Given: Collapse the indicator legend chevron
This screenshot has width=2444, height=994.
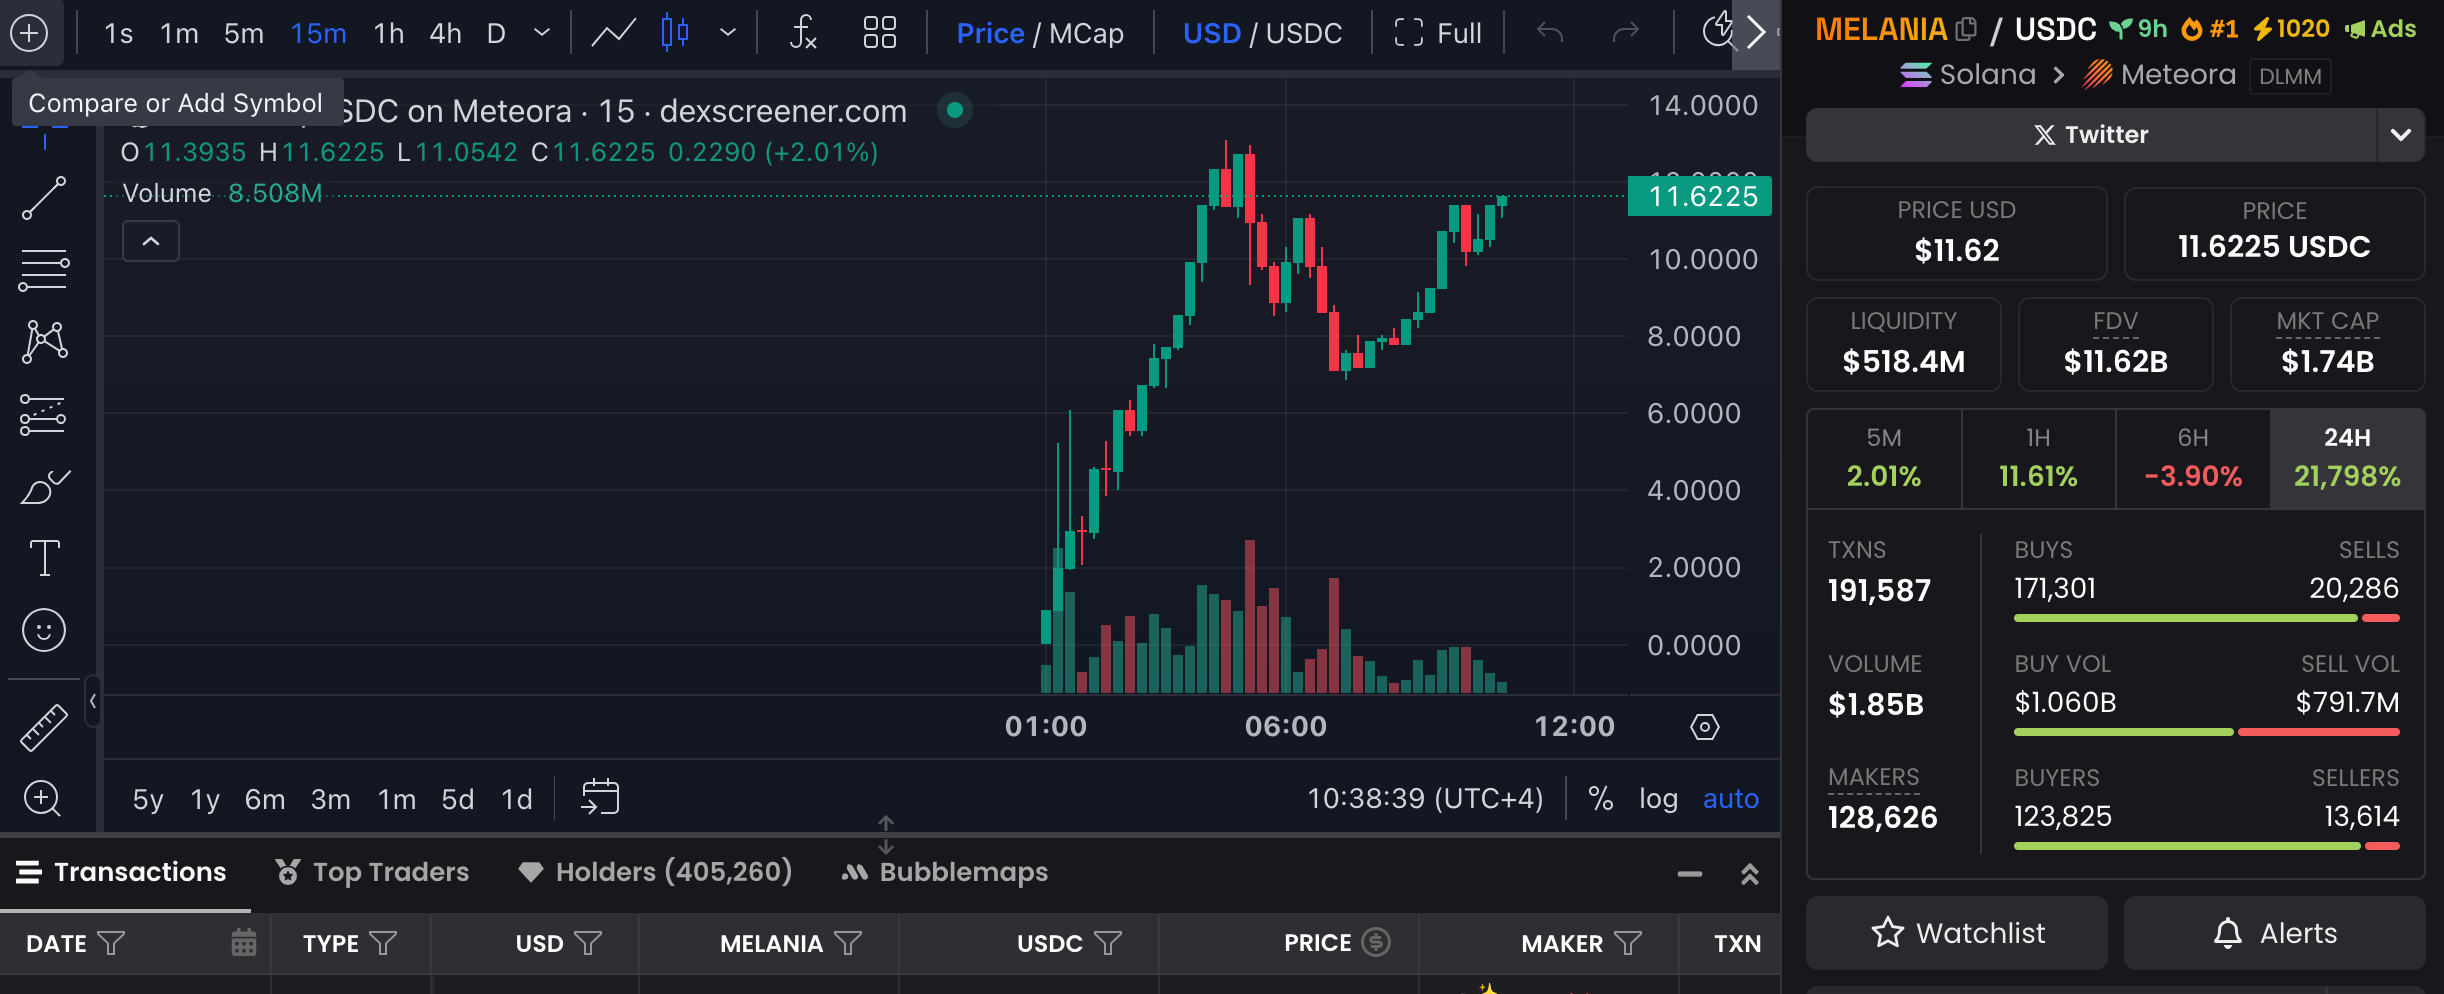Looking at the screenshot, I should tap(151, 241).
